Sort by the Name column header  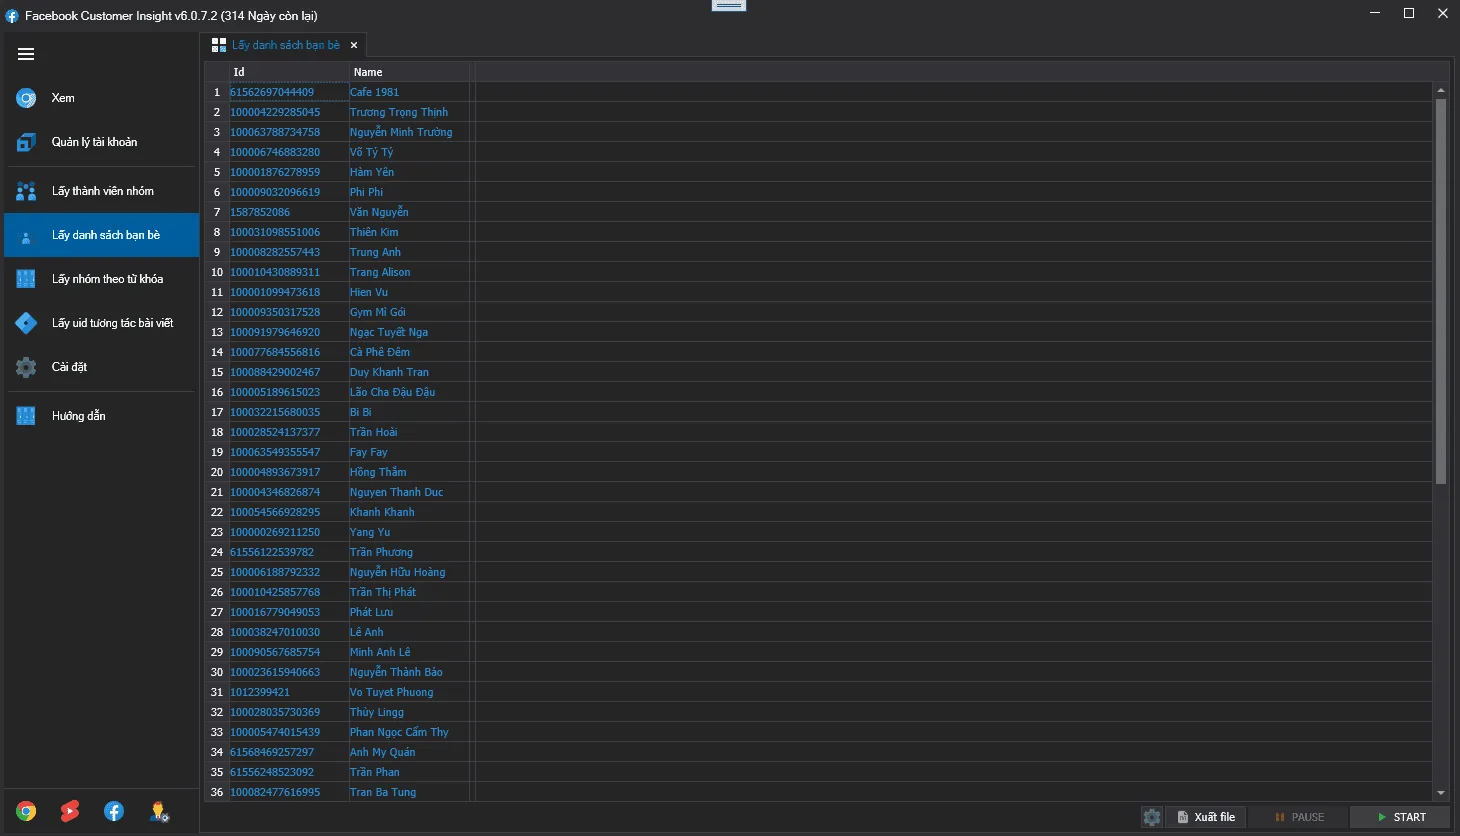tap(408, 72)
